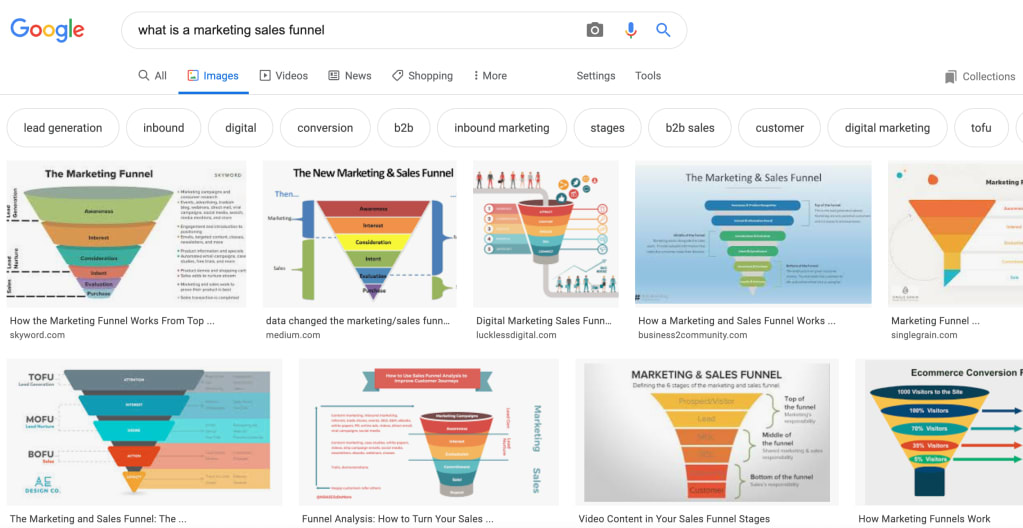1023x528 pixels.
Task: Open The New Marketing & Sales Funnel image
Action: pos(359,234)
